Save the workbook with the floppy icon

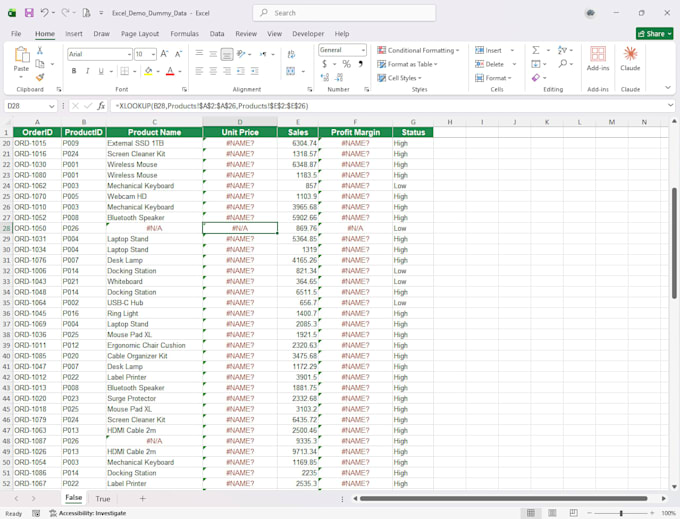pyautogui.click(x=29, y=13)
